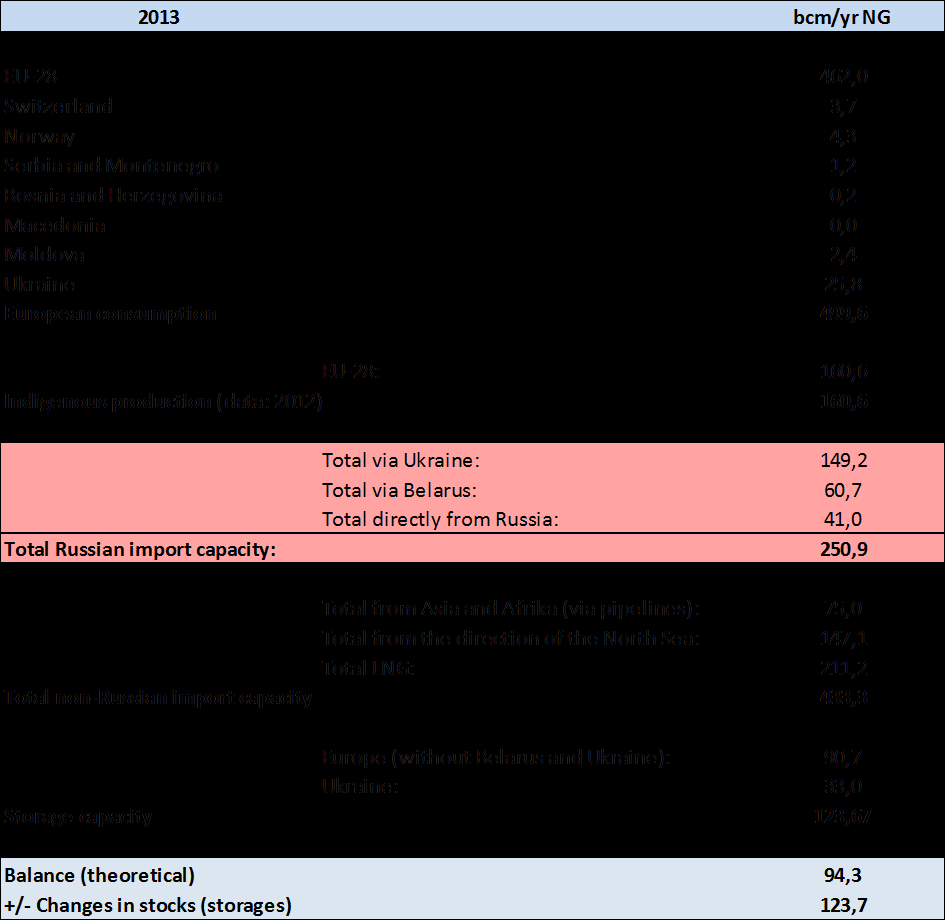Click 'Total non-Russian import capacity' label
The image size is (945, 920).
pos(158,697)
